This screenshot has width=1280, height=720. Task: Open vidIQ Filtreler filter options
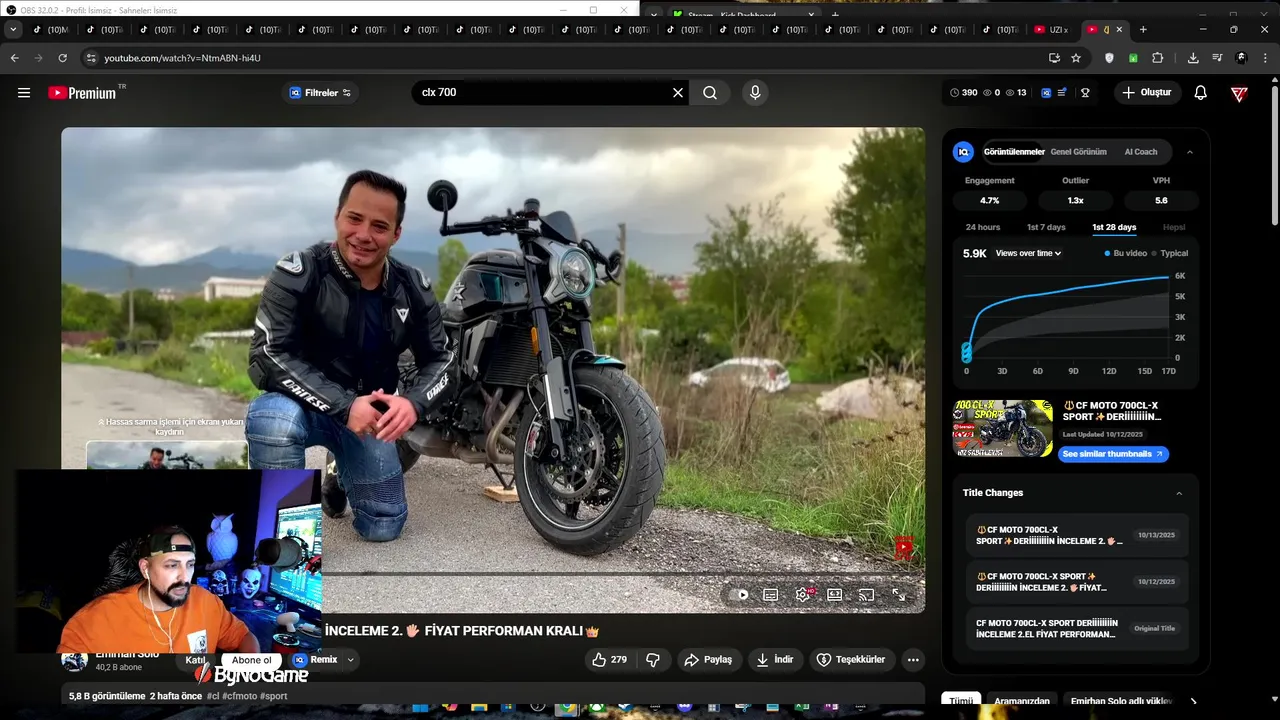point(320,93)
